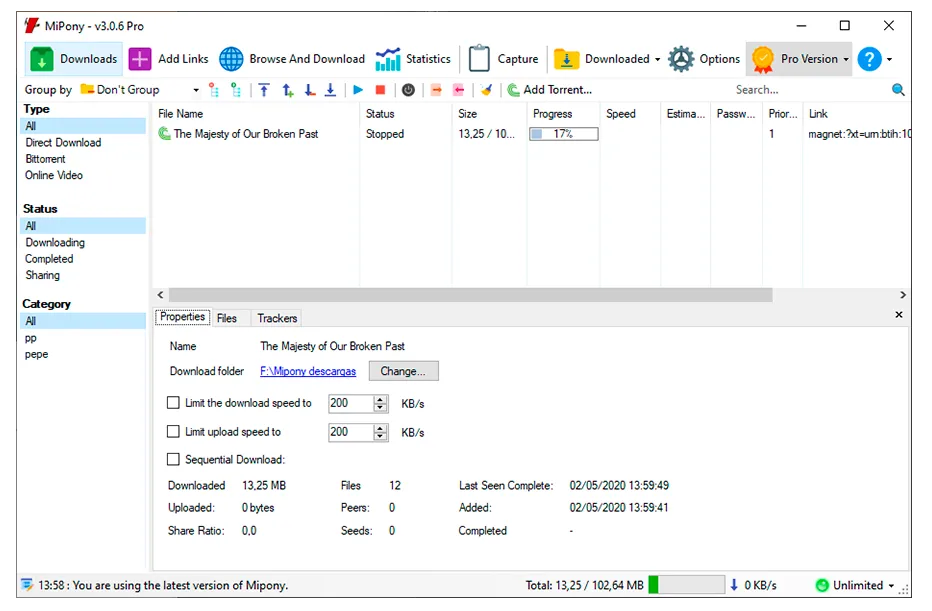The width and height of the screenshot is (932, 611).
Task: Click the status bar log message icon
Action: click(27, 585)
